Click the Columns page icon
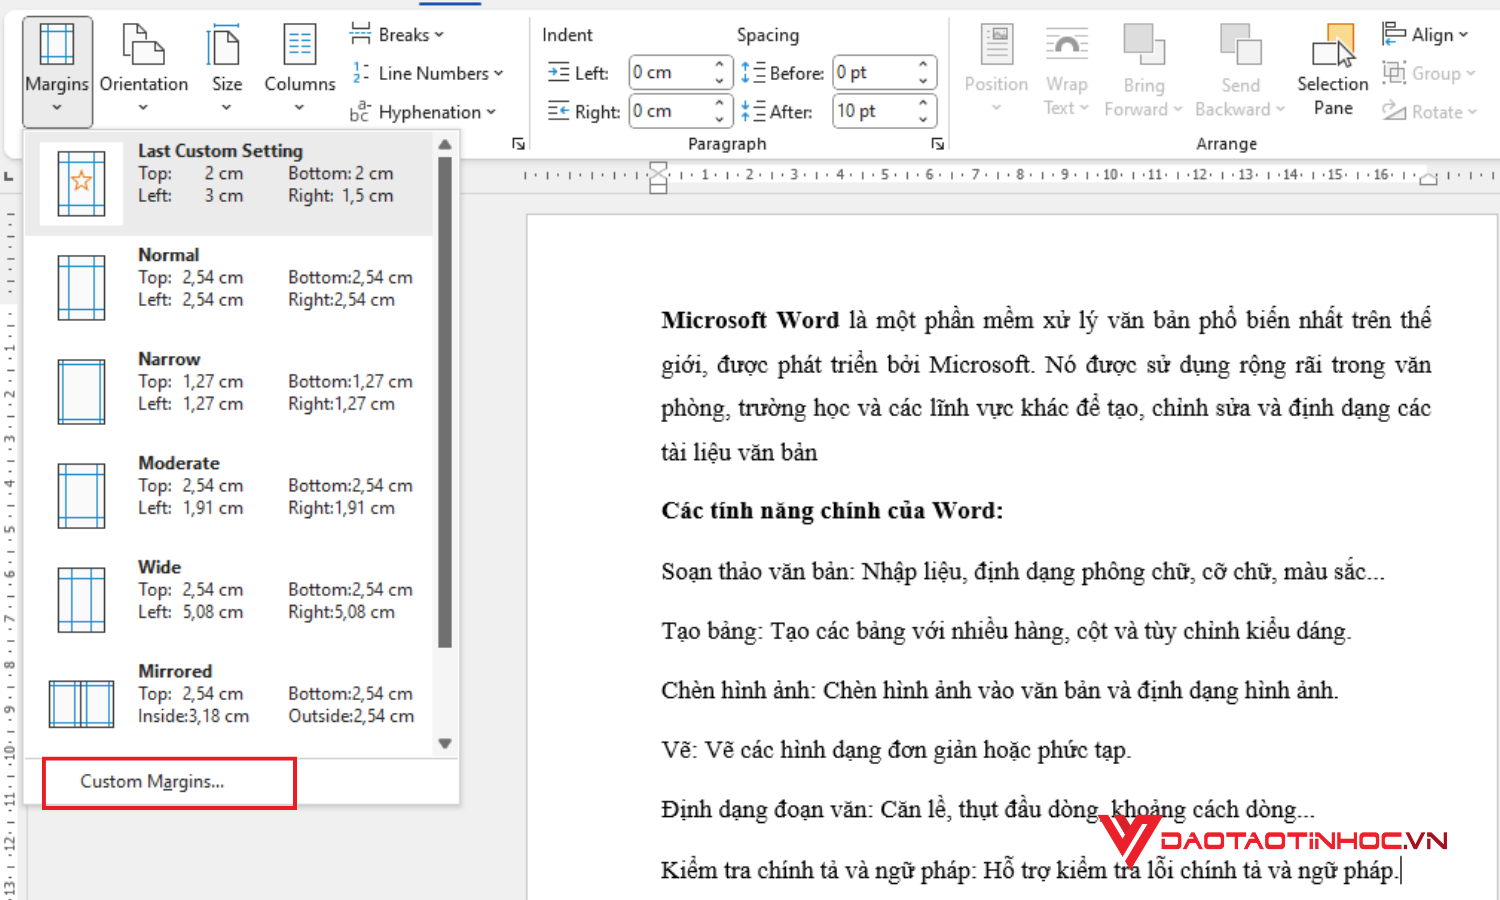The image size is (1500, 900). [x=300, y=44]
